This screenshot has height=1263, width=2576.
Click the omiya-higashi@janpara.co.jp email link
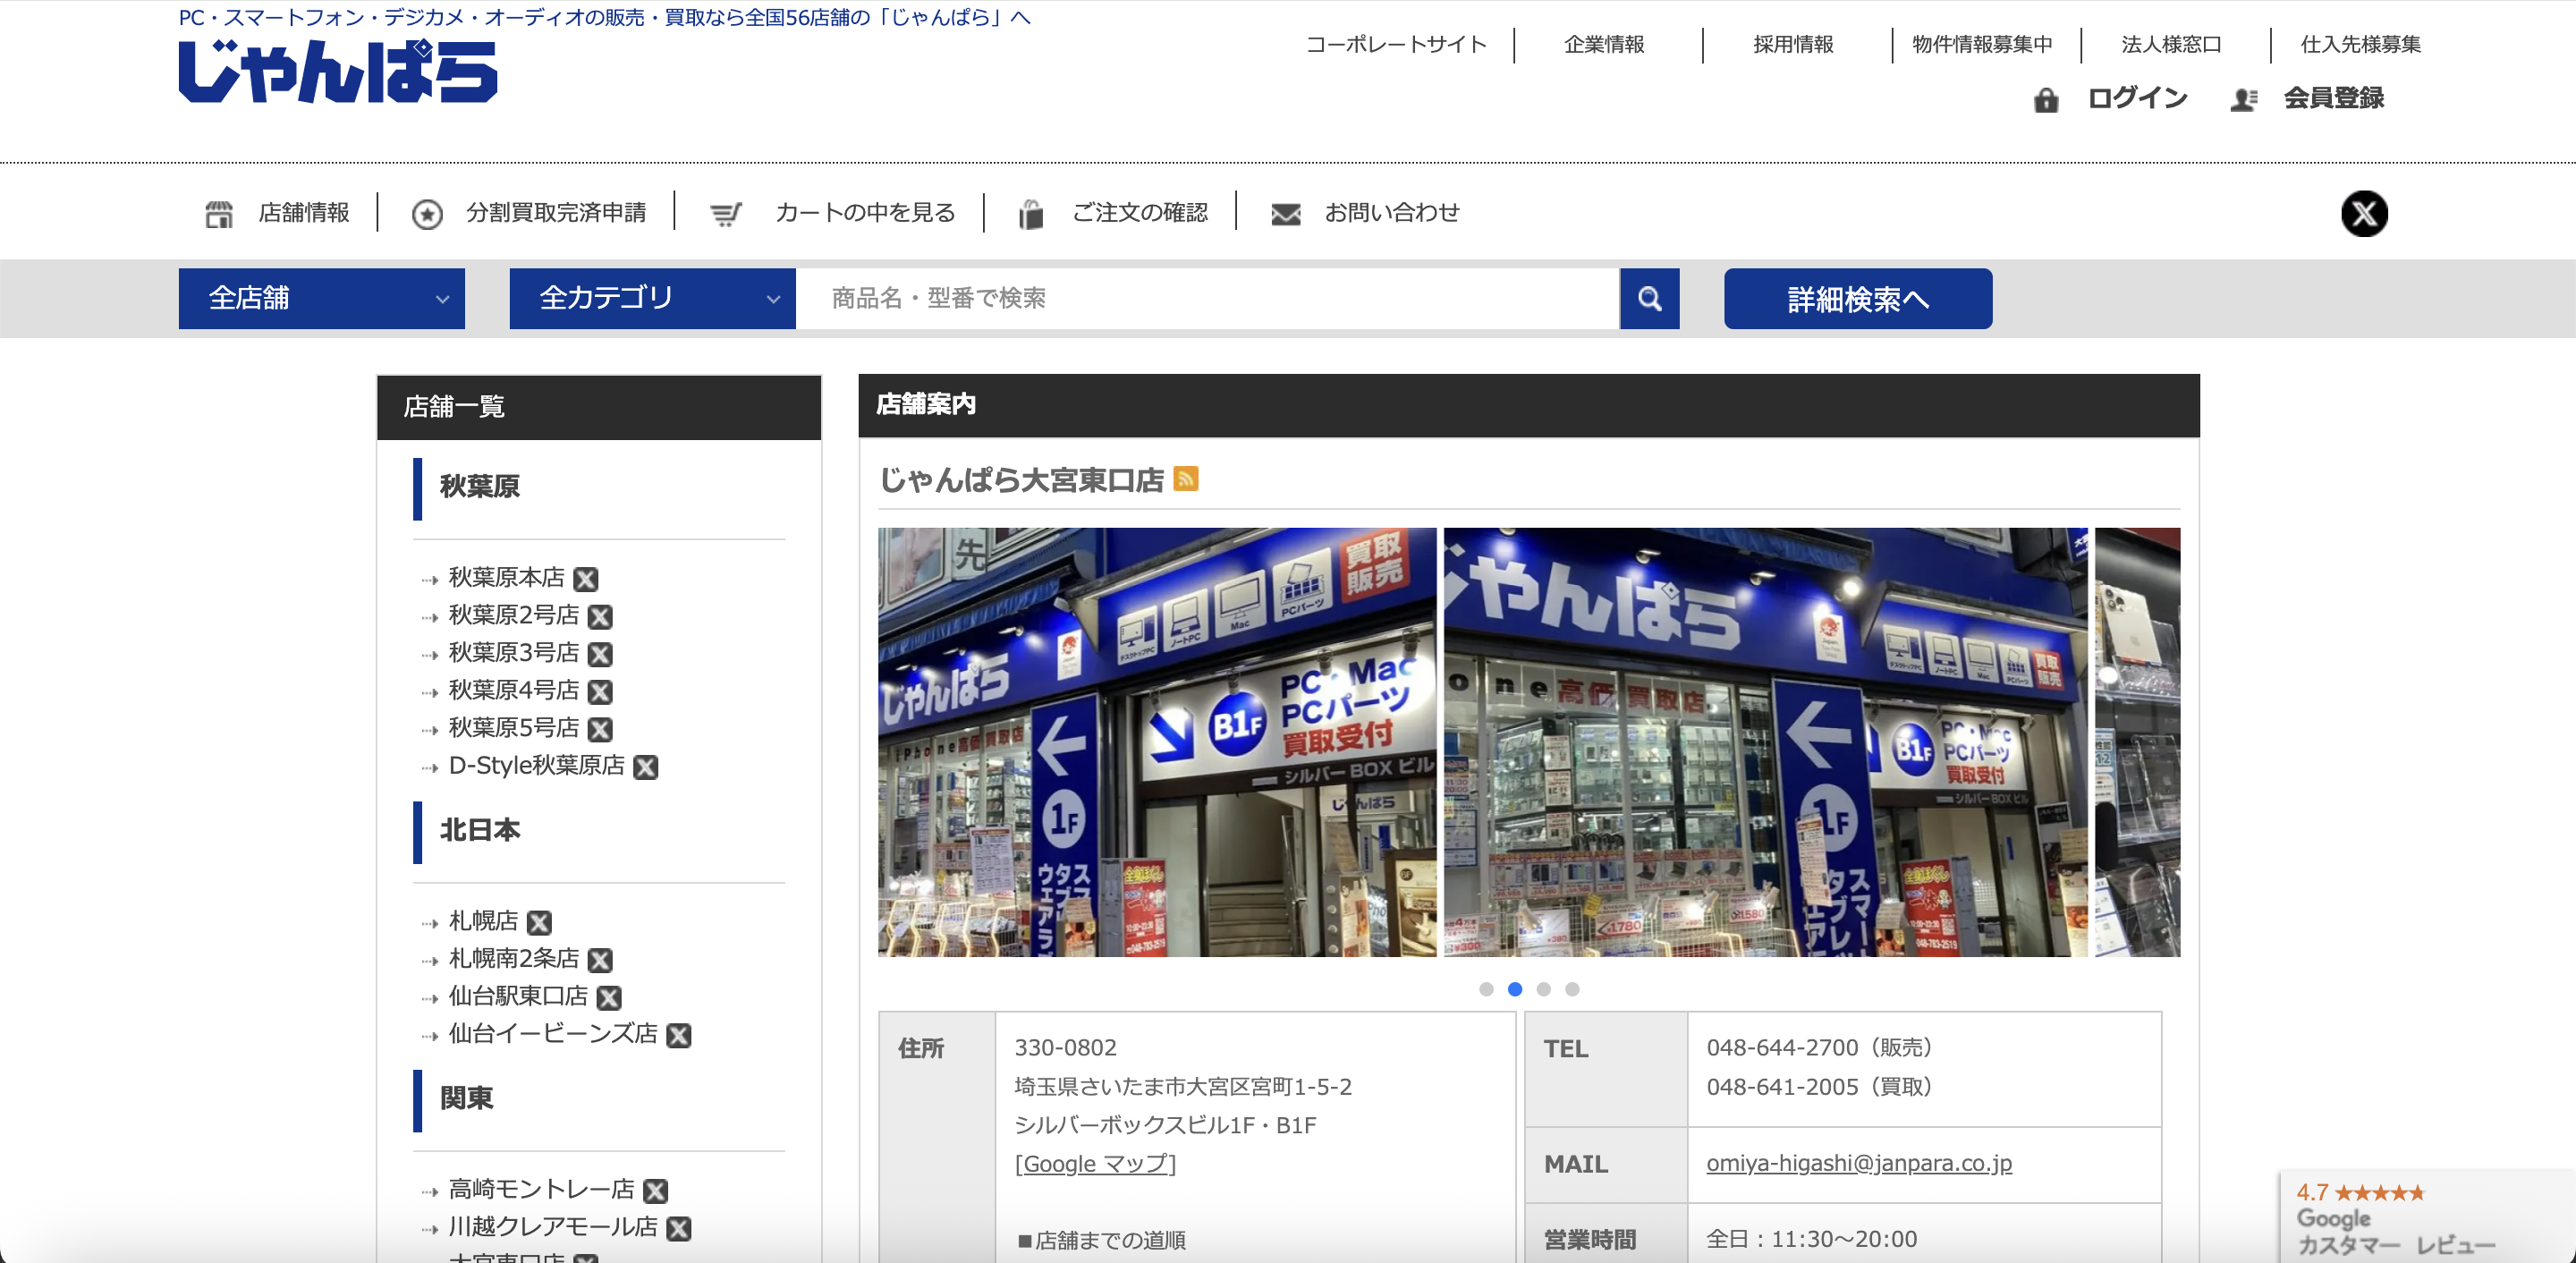[x=1859, y=1162]
